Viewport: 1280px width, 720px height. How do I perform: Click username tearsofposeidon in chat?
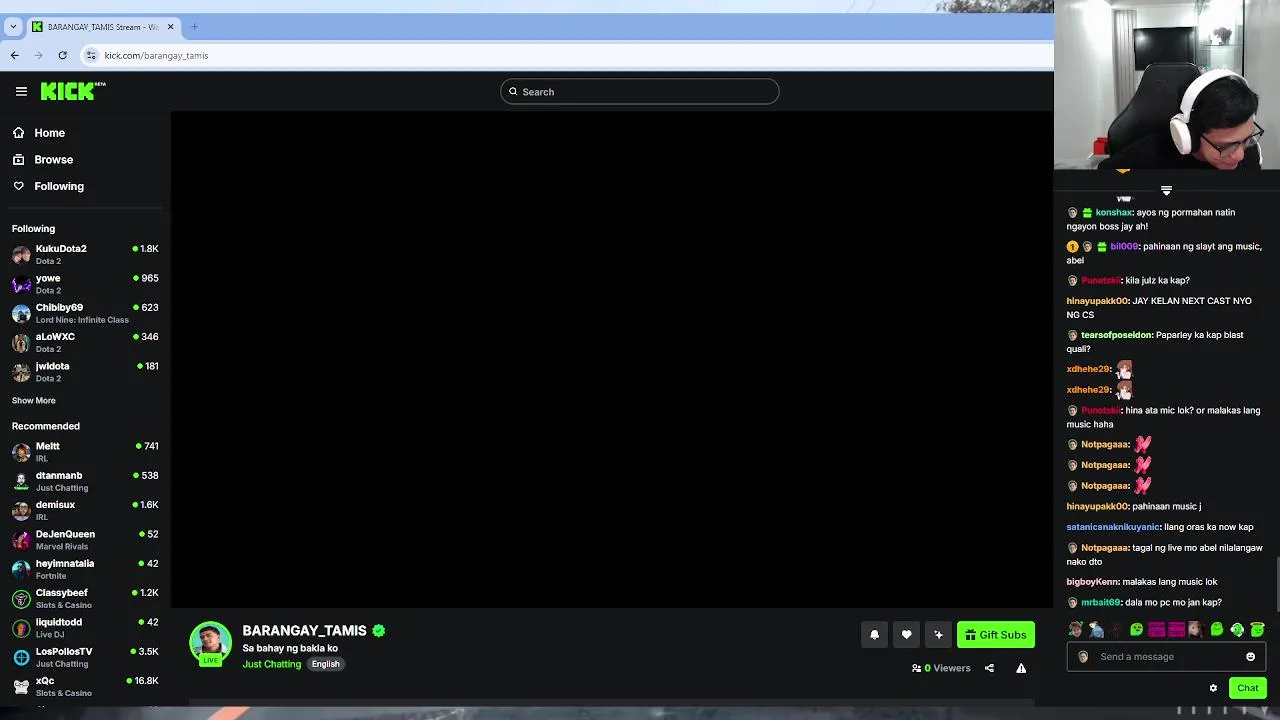(1116, 335)
